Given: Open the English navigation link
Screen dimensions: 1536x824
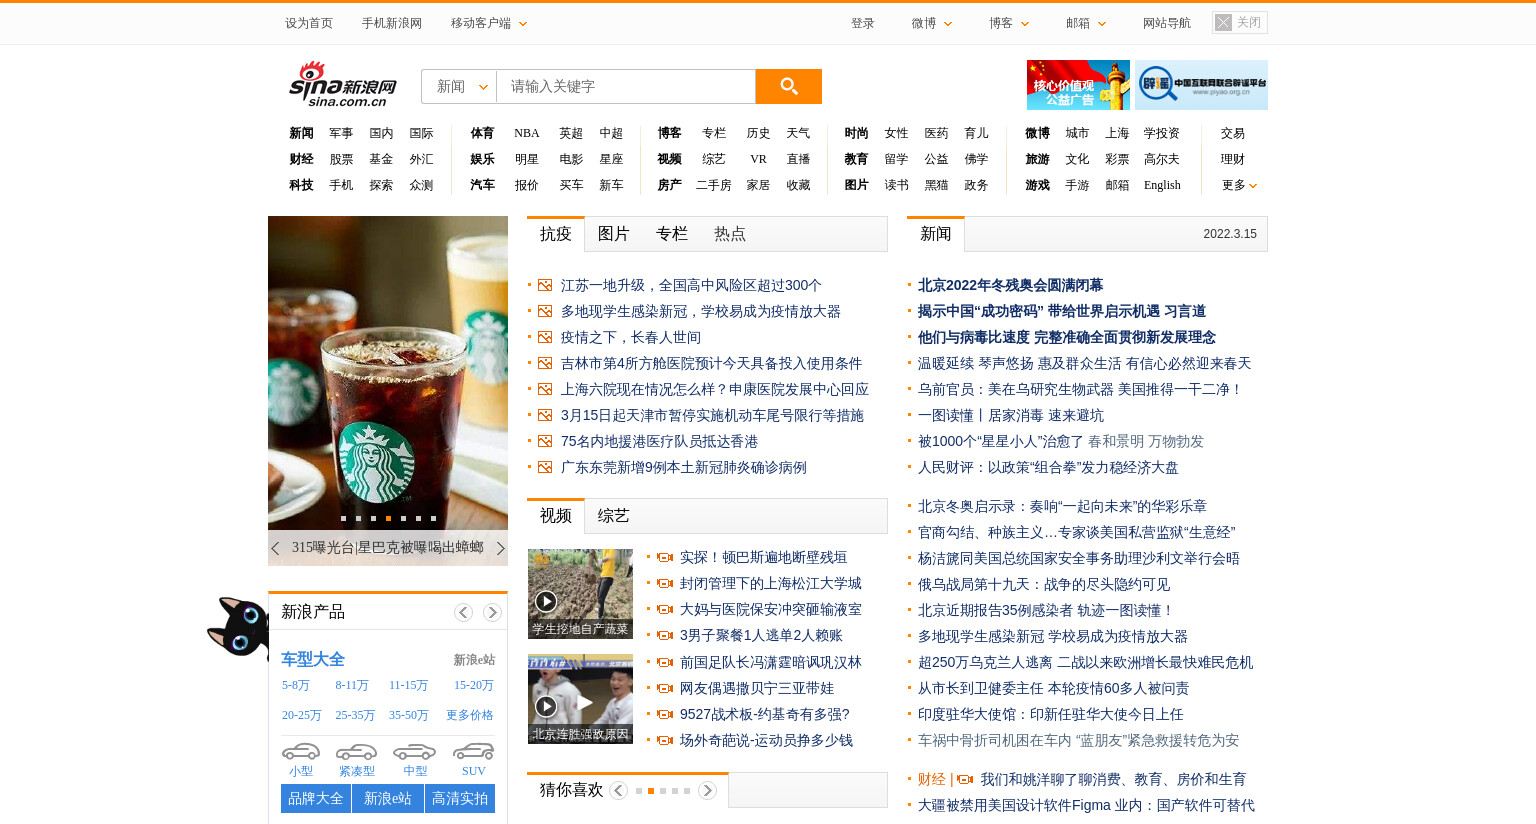Looking at the screenshot, I should point(1162,185).
